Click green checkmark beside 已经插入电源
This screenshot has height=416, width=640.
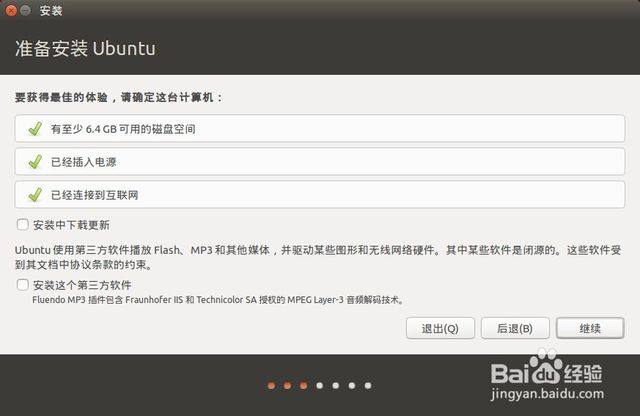pyautogui.click(x=35, y=162)
